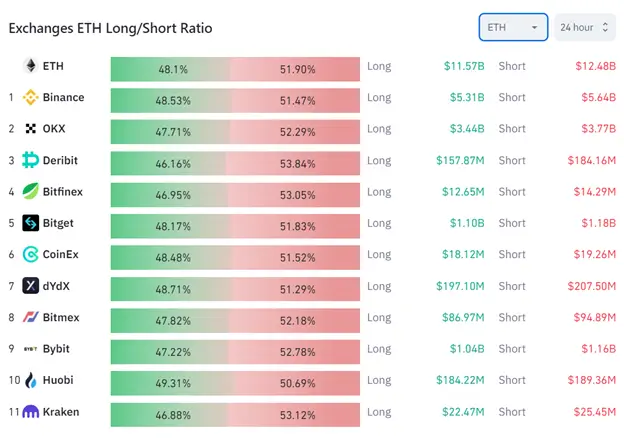The image size is (624, 438).
Task: Click the Deribit exchange logo
Action: click(x=30, y=160)
